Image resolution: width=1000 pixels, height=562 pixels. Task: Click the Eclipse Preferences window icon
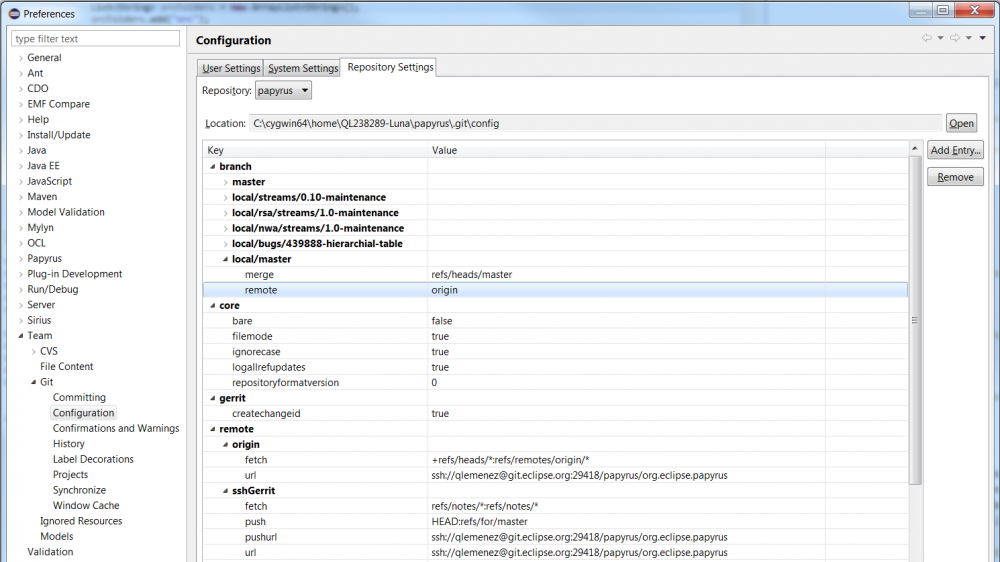click(x=14, y=13)
